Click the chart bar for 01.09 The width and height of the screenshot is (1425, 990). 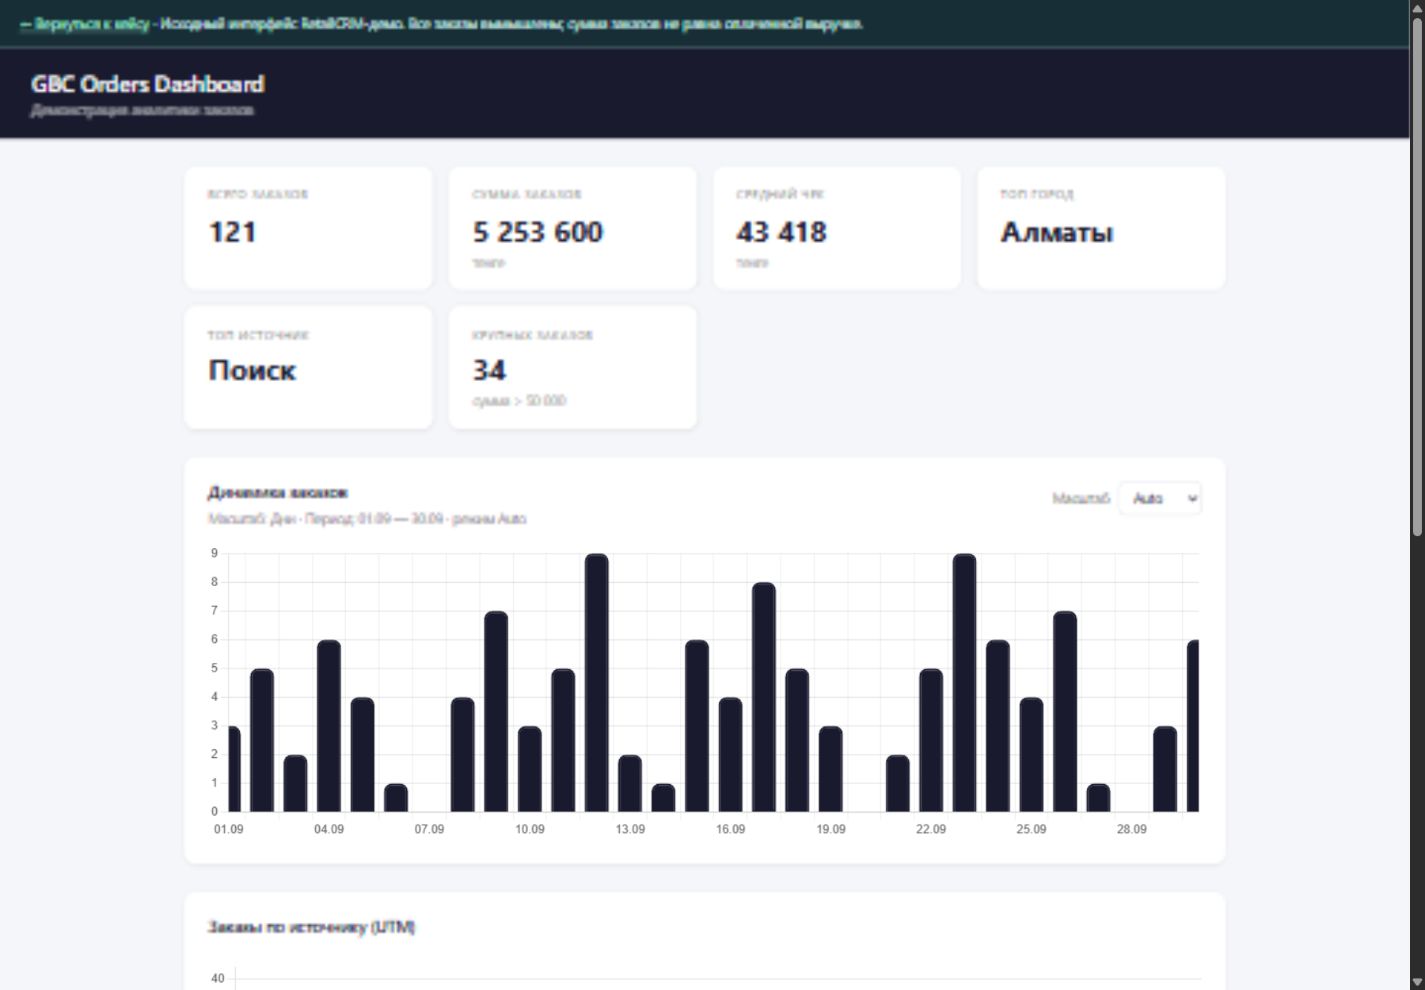[x=234, y=769]
